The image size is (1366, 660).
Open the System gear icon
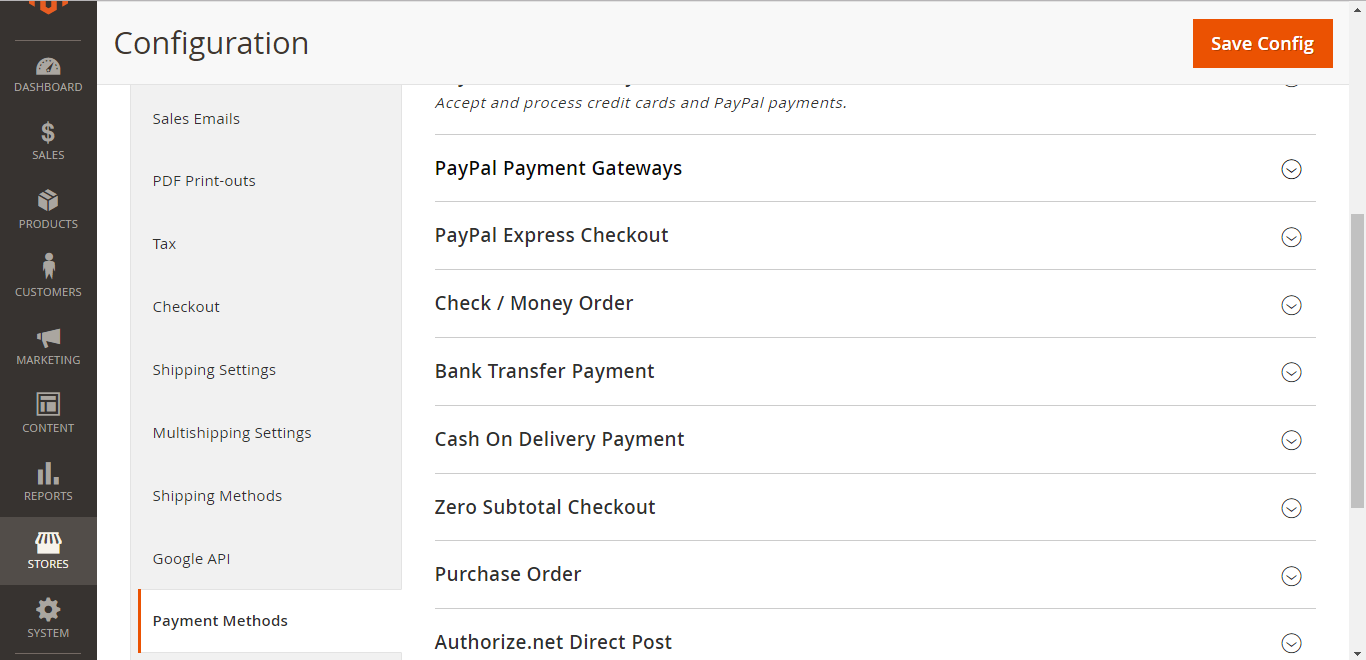click(x=48, y=609)
